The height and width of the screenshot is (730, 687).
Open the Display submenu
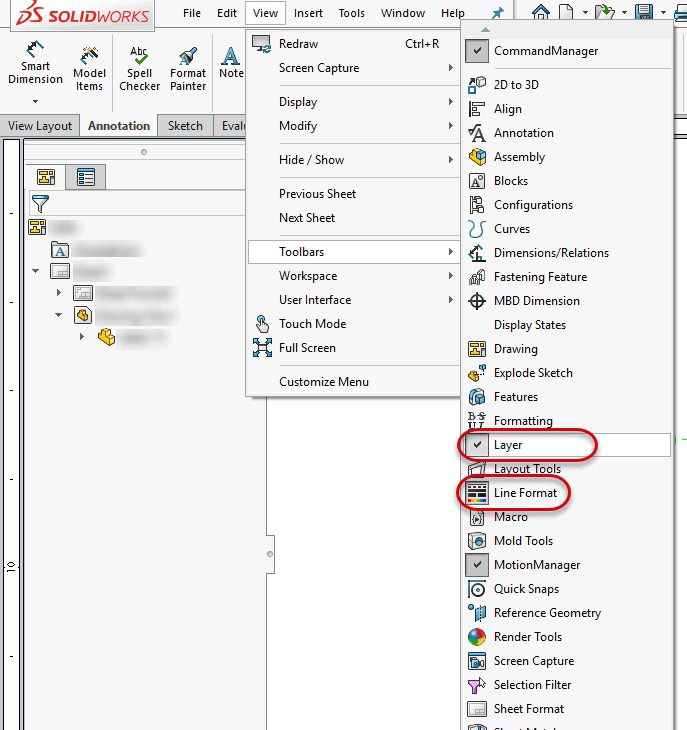[x=354, y=101]
